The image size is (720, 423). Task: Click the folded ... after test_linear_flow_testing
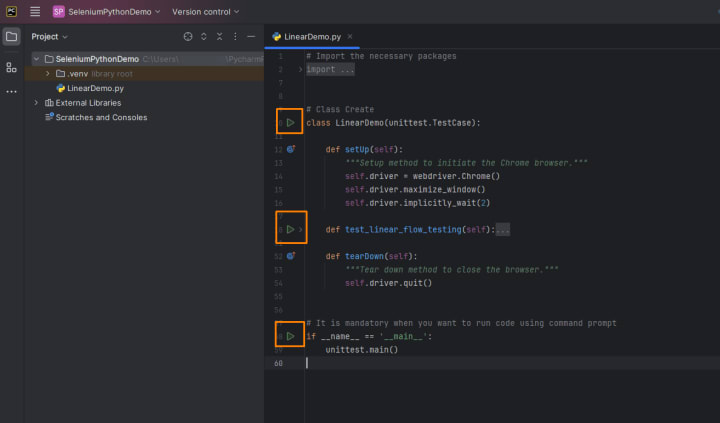pyautogui.click(x=503, y=230)
